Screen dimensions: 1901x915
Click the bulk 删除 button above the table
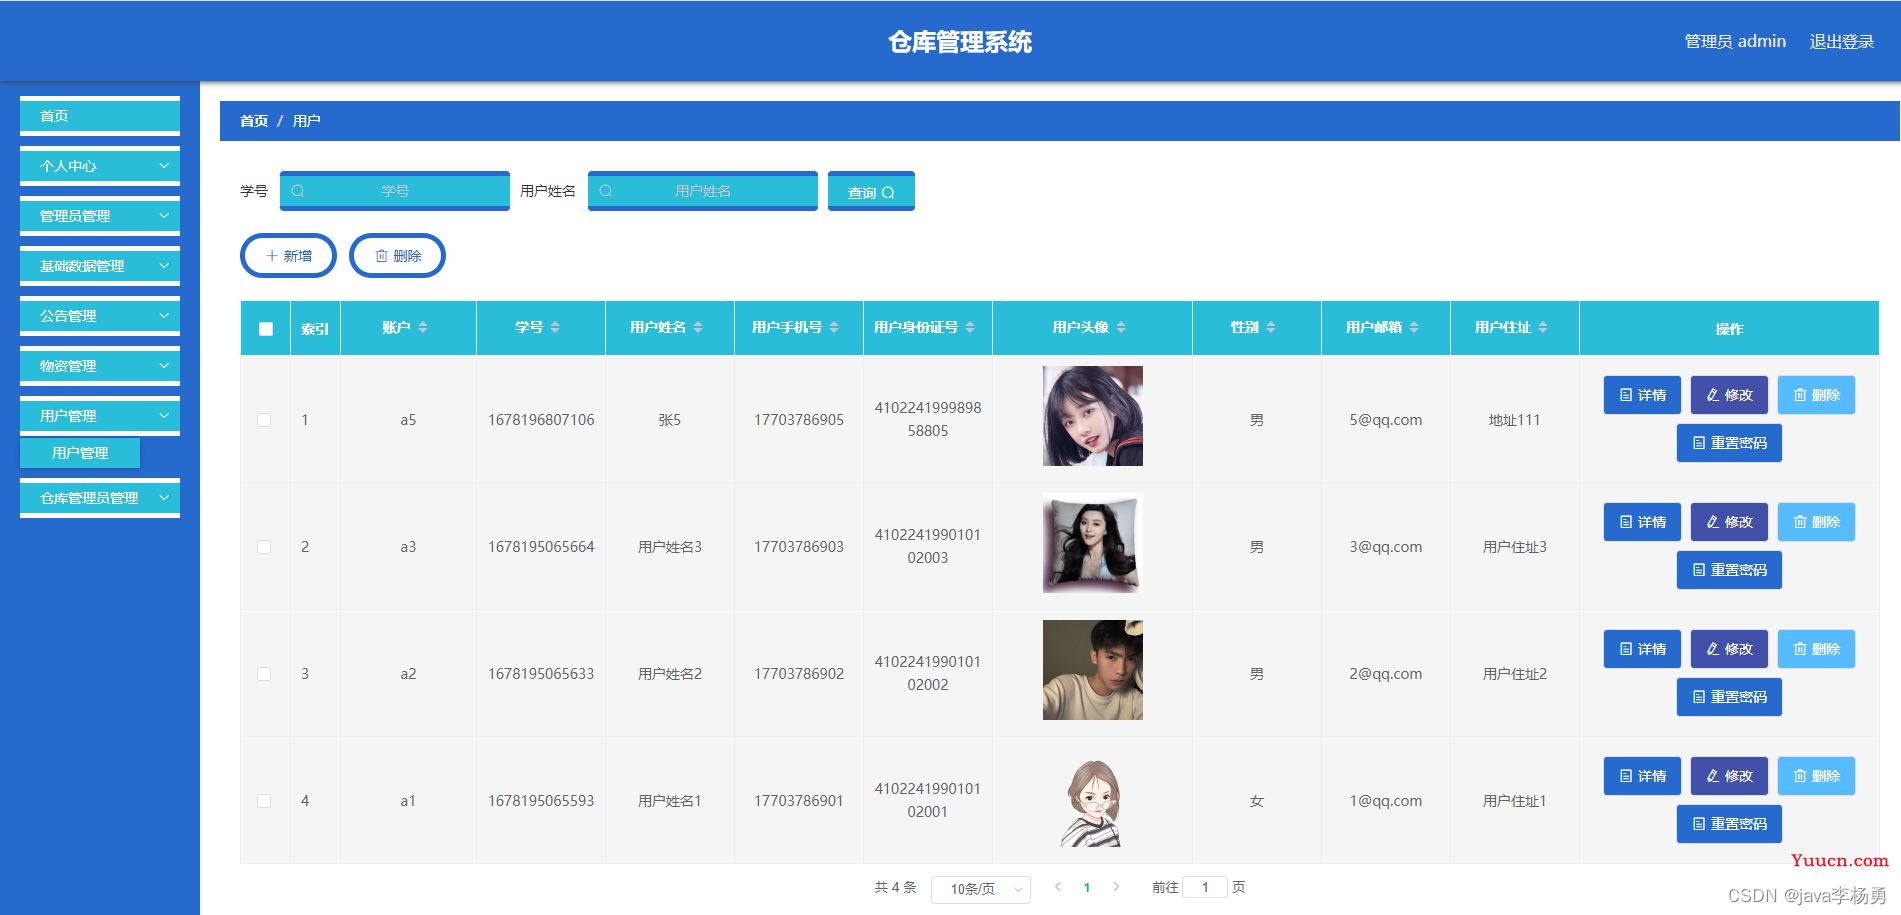397,256
